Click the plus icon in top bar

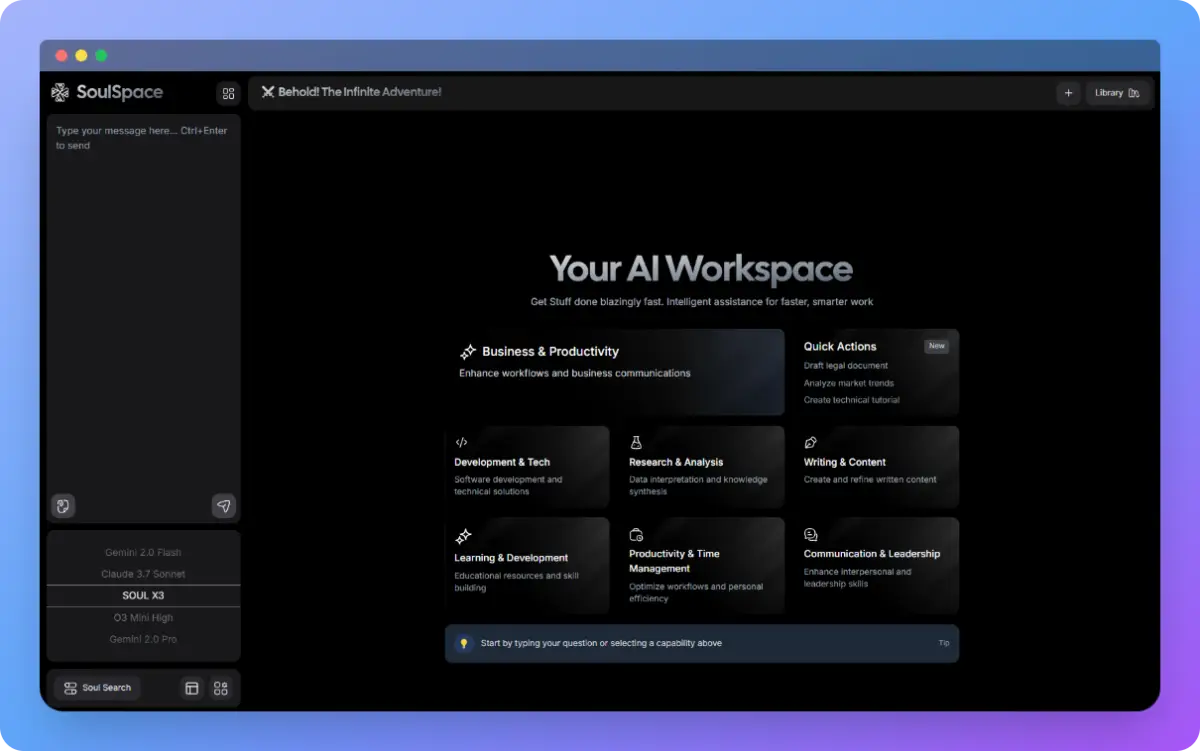(1068, 93)
